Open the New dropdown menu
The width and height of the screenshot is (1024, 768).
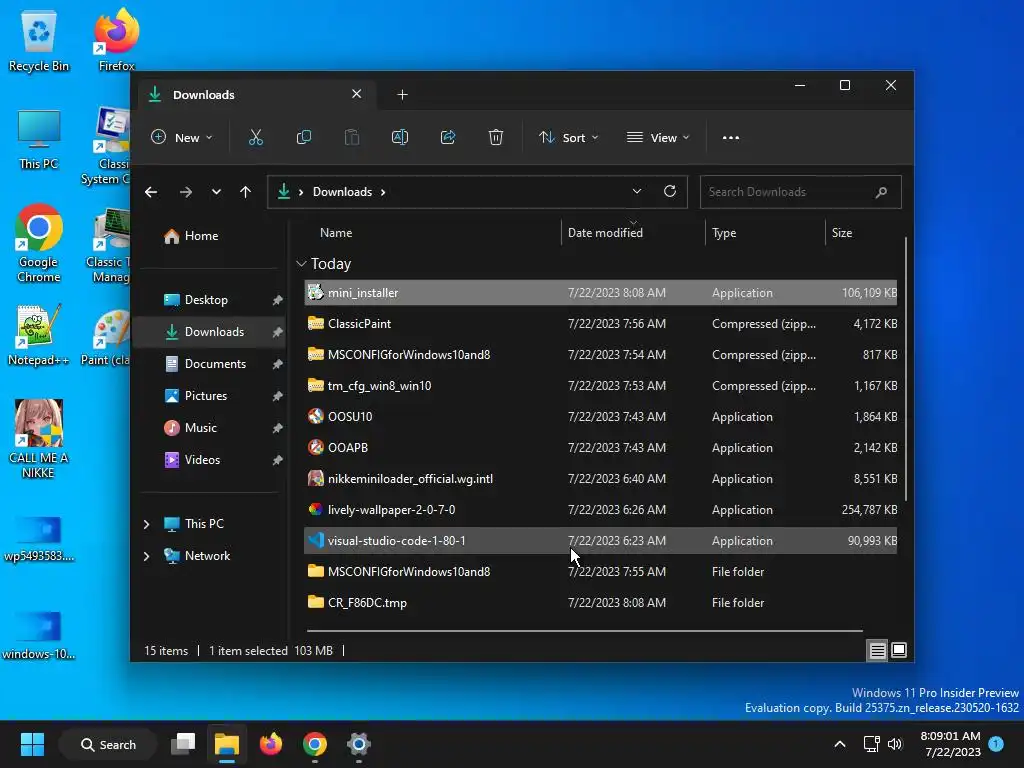(182, 138)
